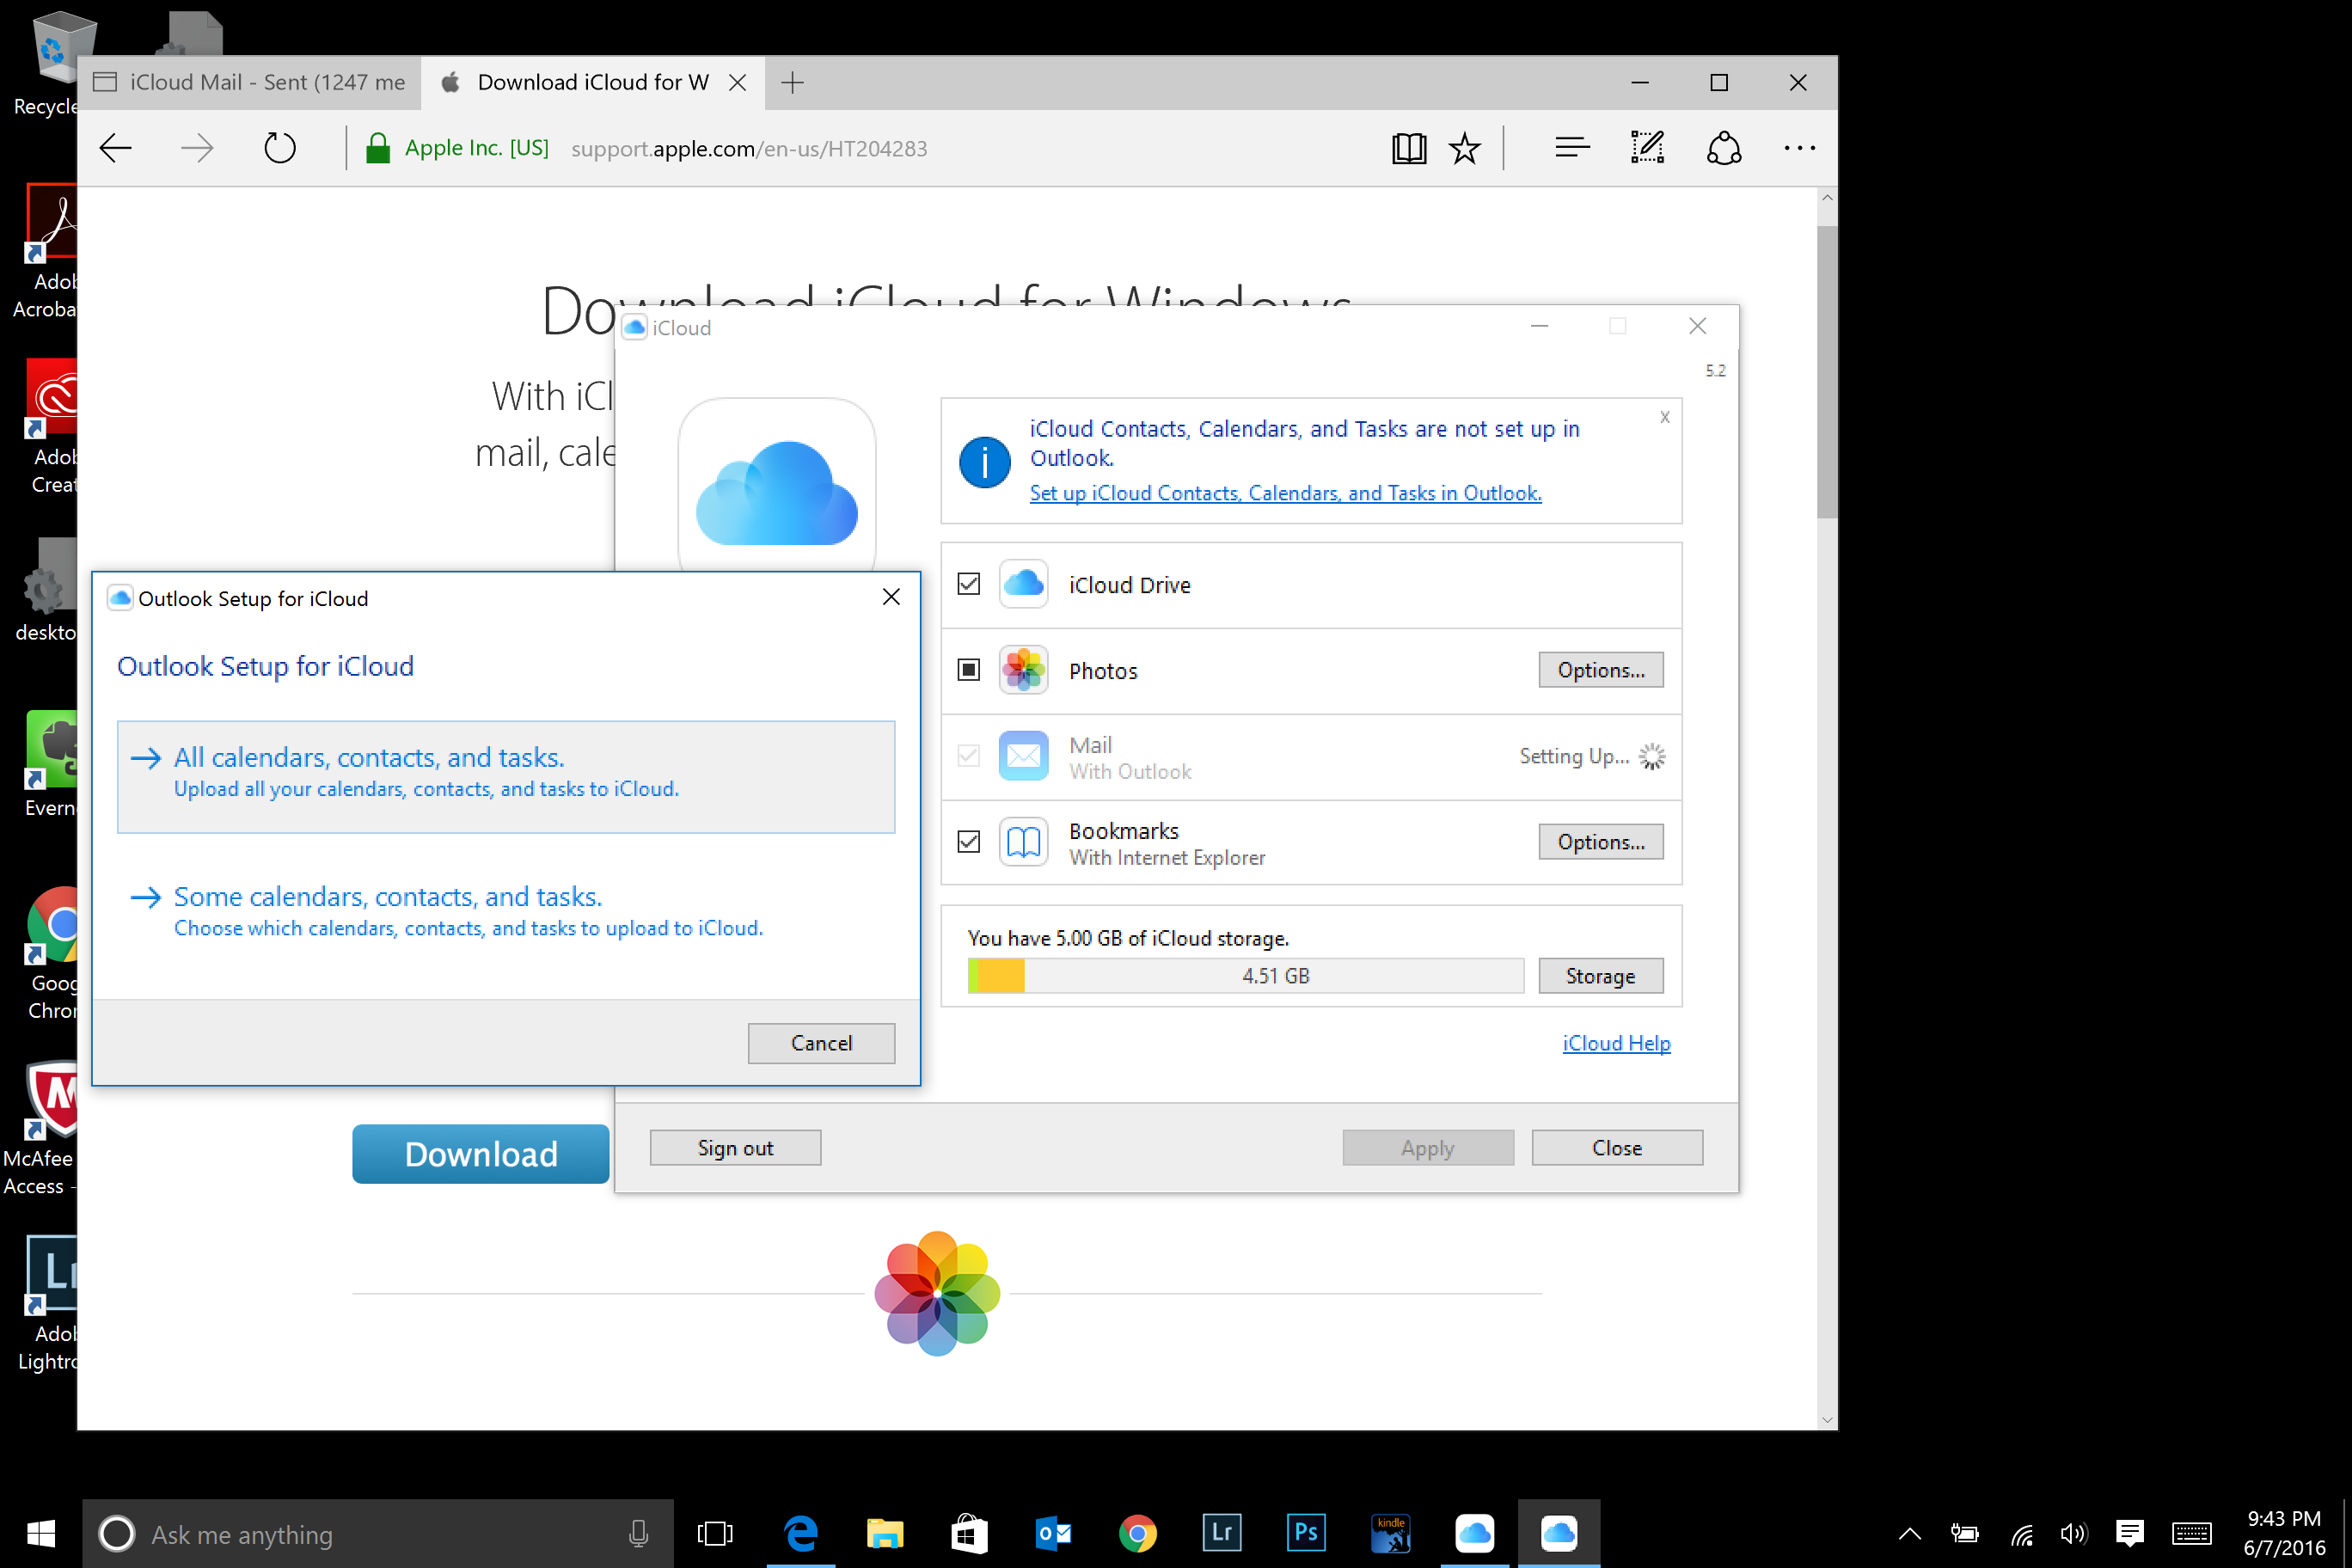
Task: Click the green padlock security icon
Action: pyautogui.click(x=377, y=149)
